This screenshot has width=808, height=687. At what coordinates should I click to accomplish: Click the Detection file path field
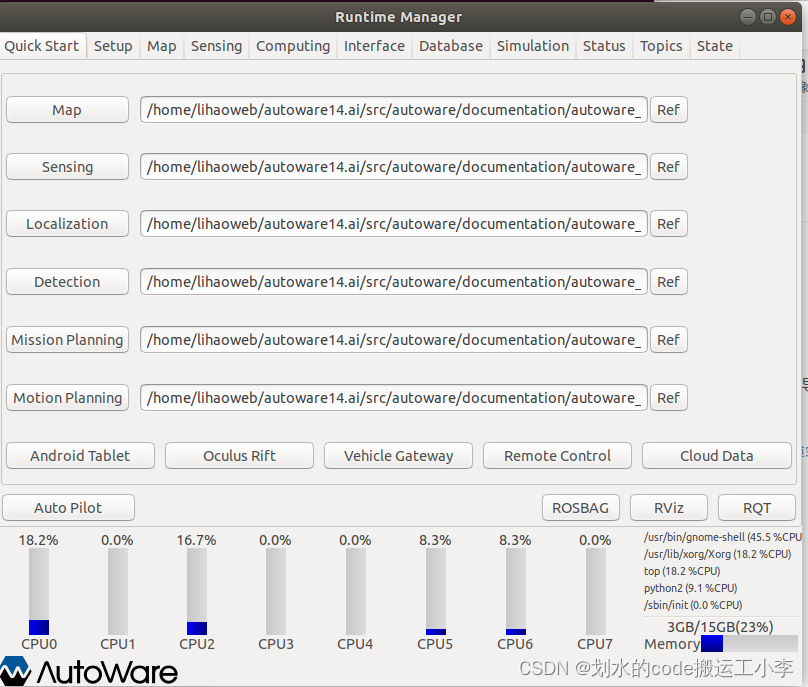[394, 282]
